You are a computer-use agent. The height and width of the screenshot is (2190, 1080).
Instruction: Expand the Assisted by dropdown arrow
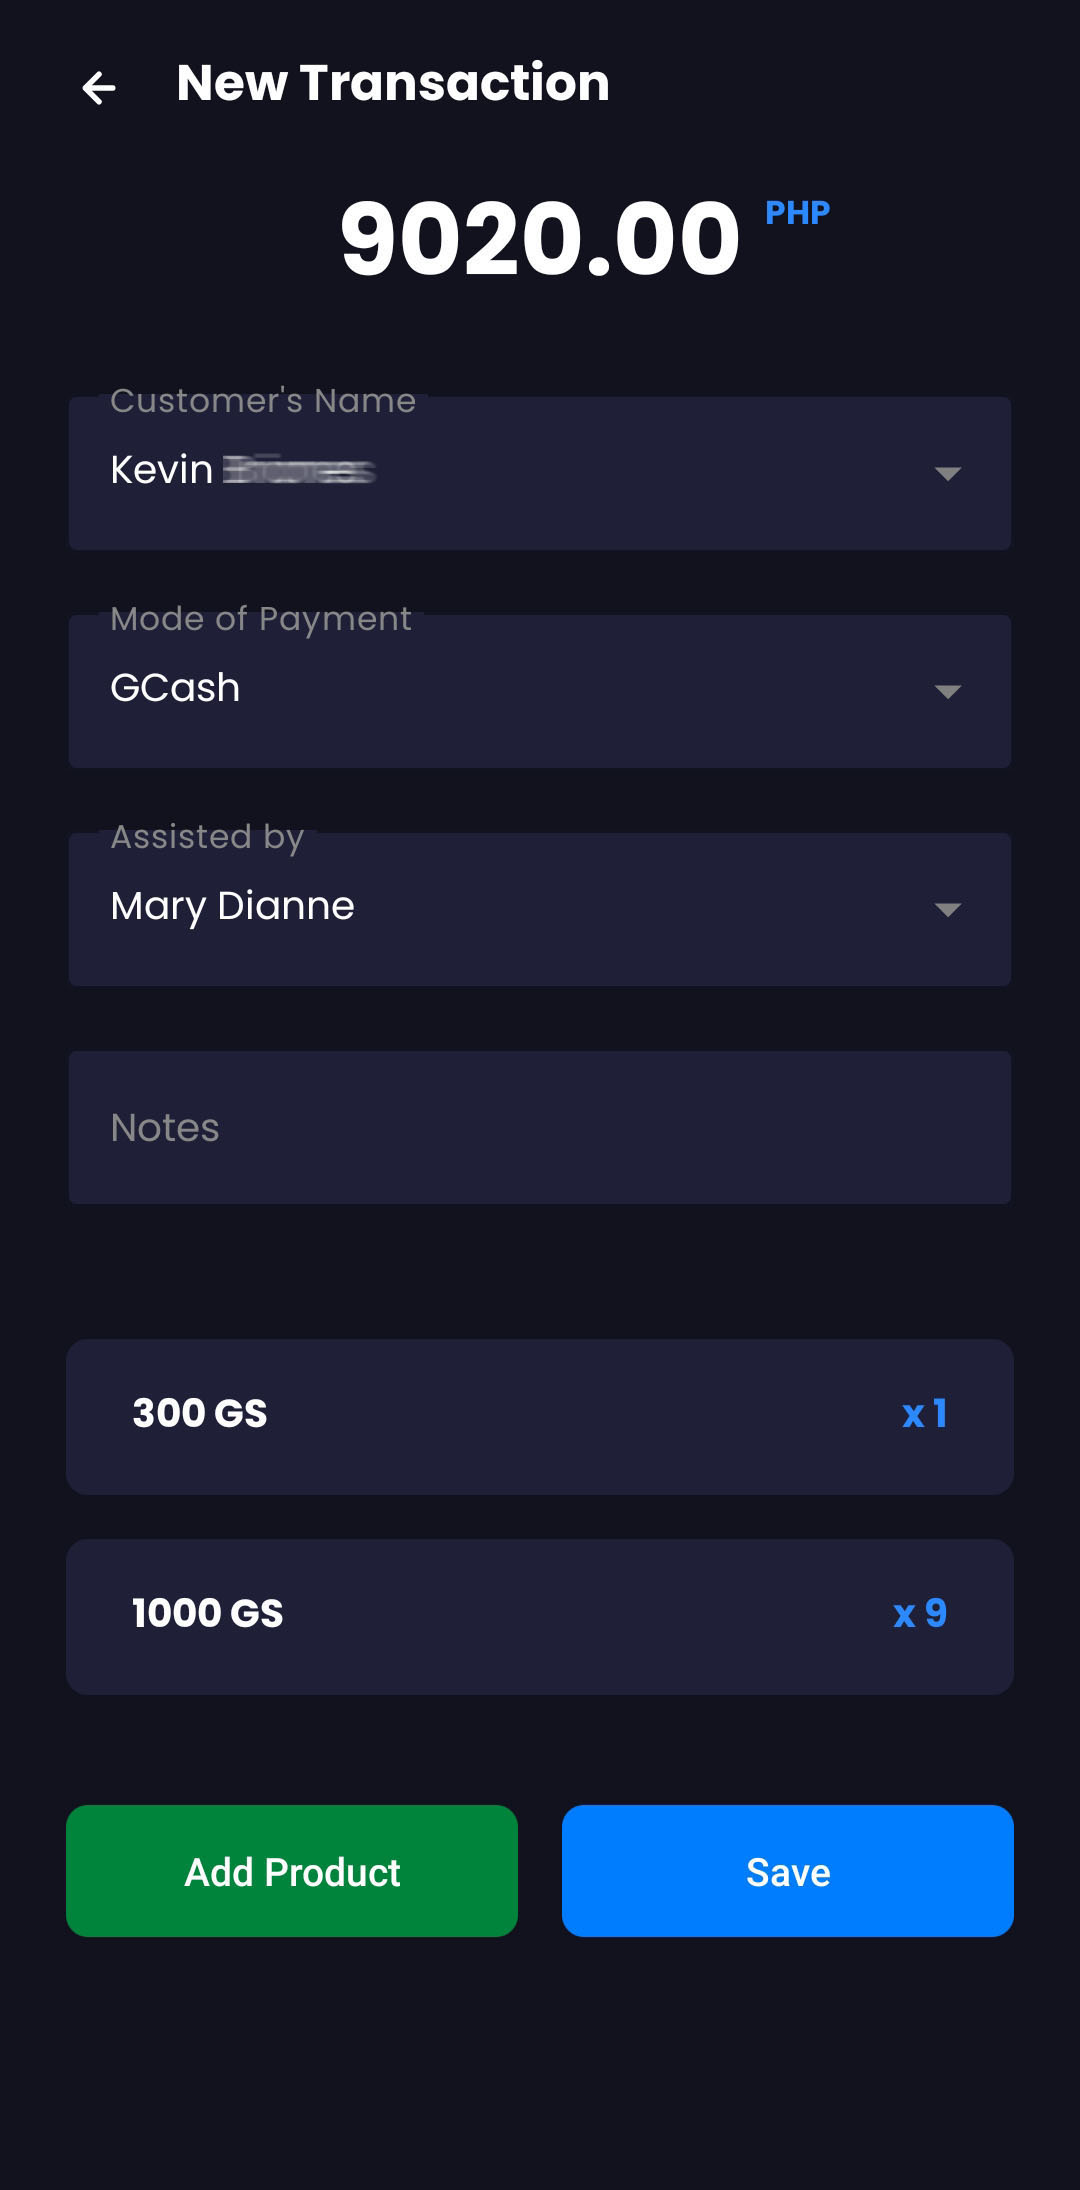[947, 909]
